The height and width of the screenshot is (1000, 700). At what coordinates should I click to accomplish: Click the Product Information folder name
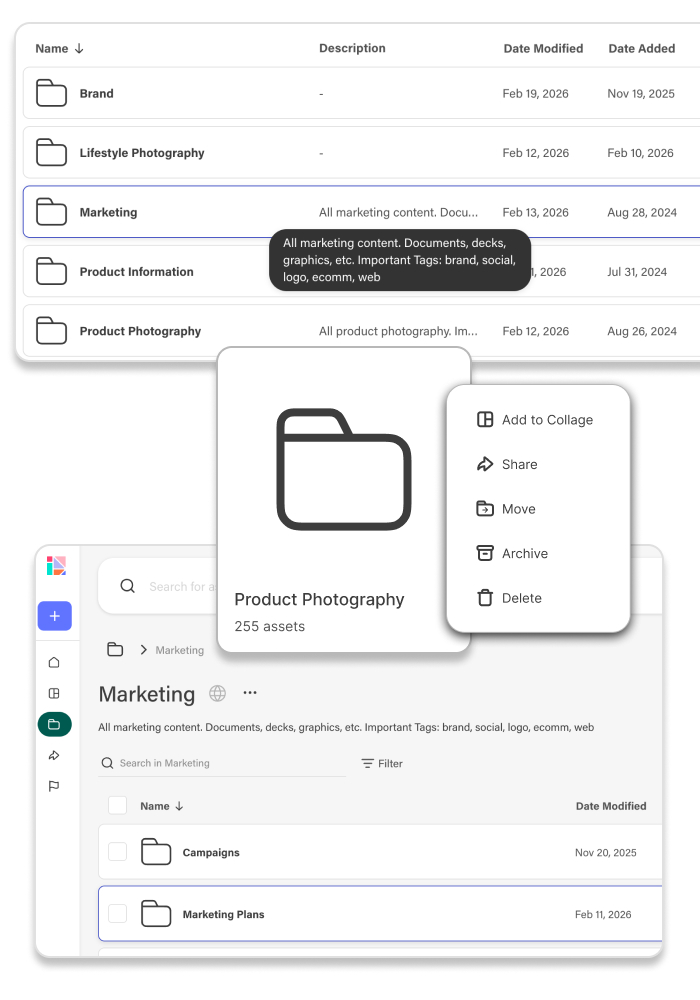point(136,272)
